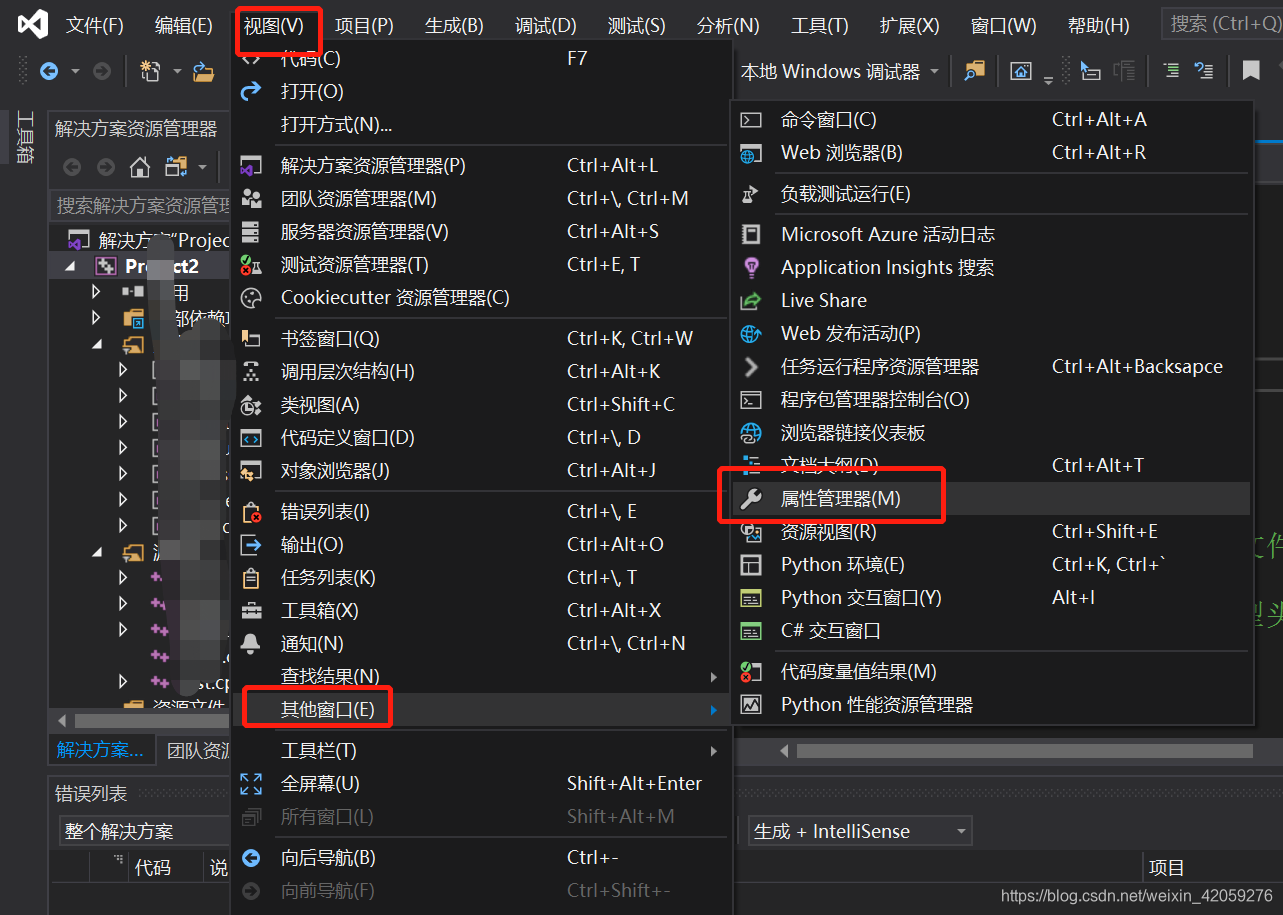The image size is (1283, 915).
Task: Switch to the 解决方案... bottom tab
Action: (x=100, y=749)
